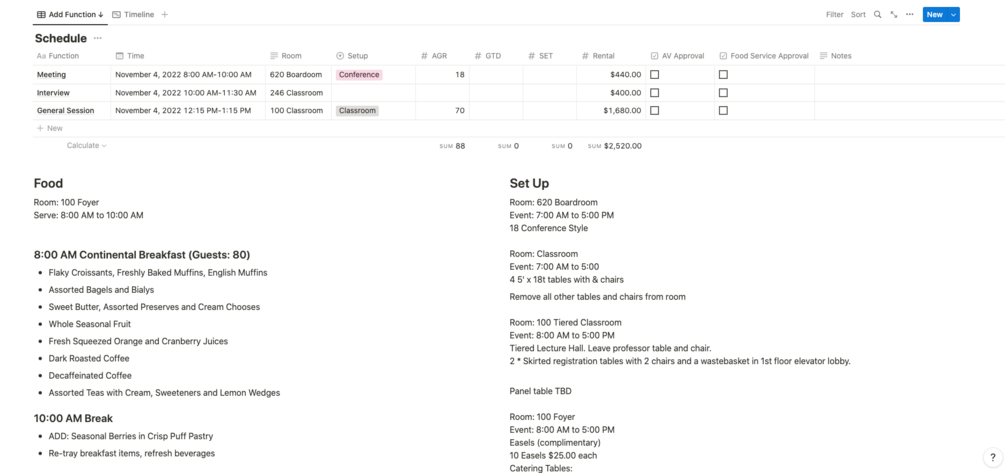
Task: Select the Add Function table tab
Action: [x=70, y=15]
